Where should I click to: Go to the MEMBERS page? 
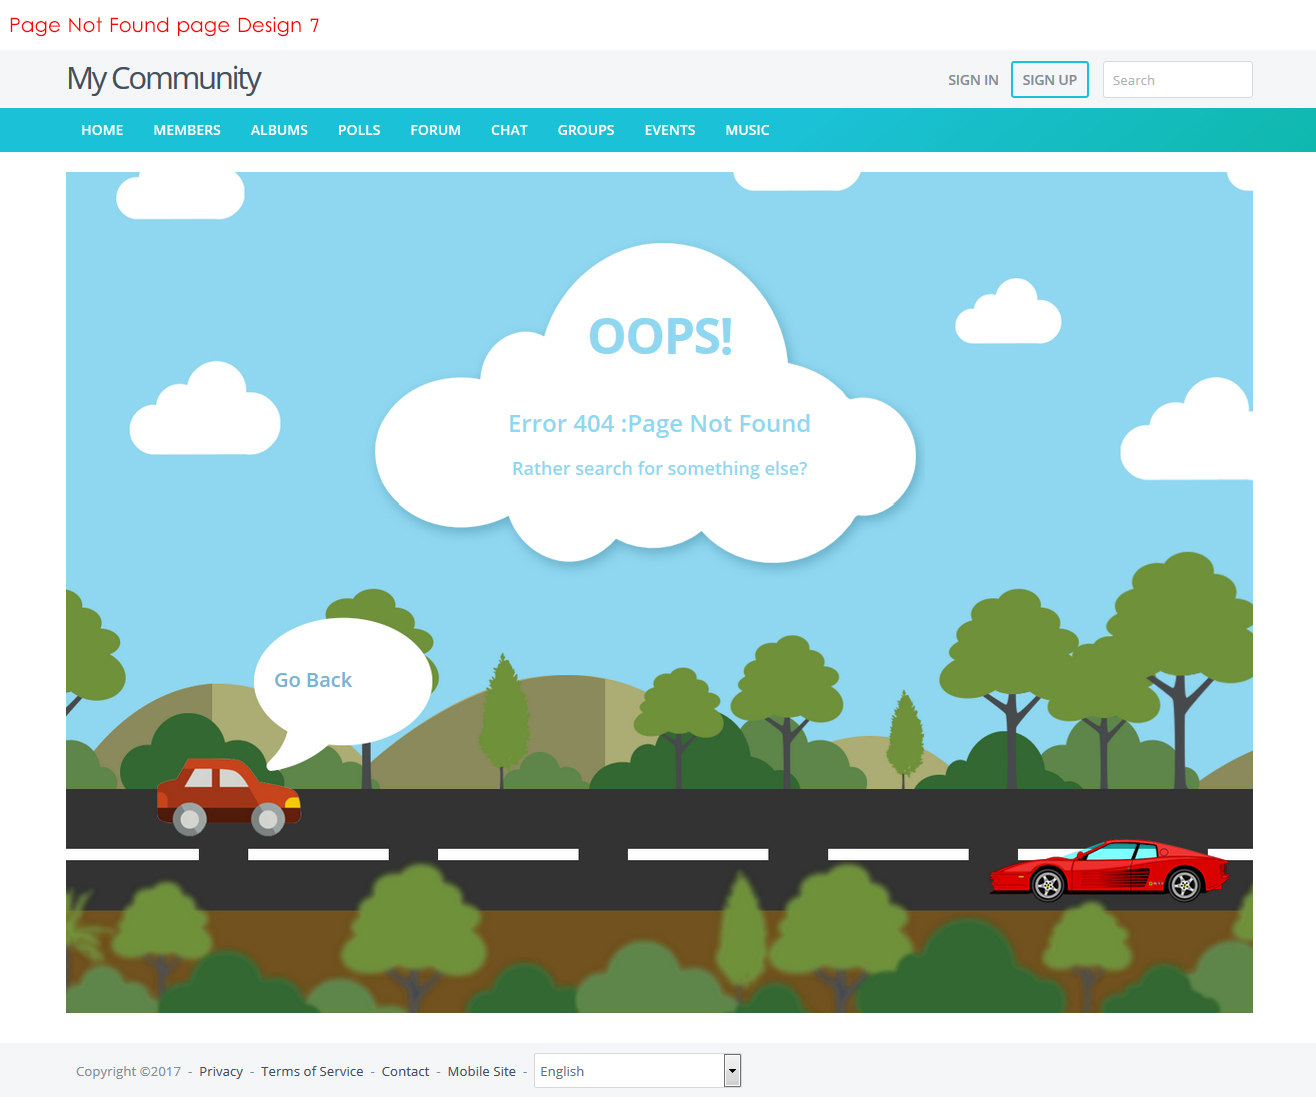187,130
